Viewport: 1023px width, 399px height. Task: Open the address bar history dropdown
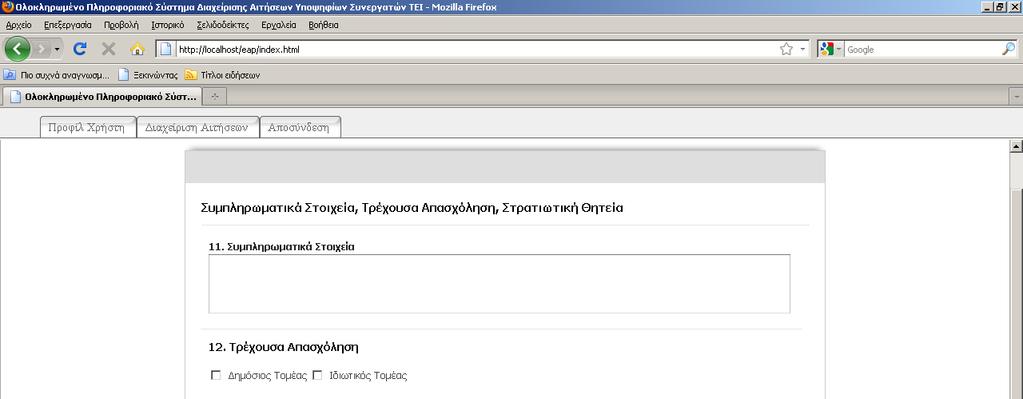802,50
